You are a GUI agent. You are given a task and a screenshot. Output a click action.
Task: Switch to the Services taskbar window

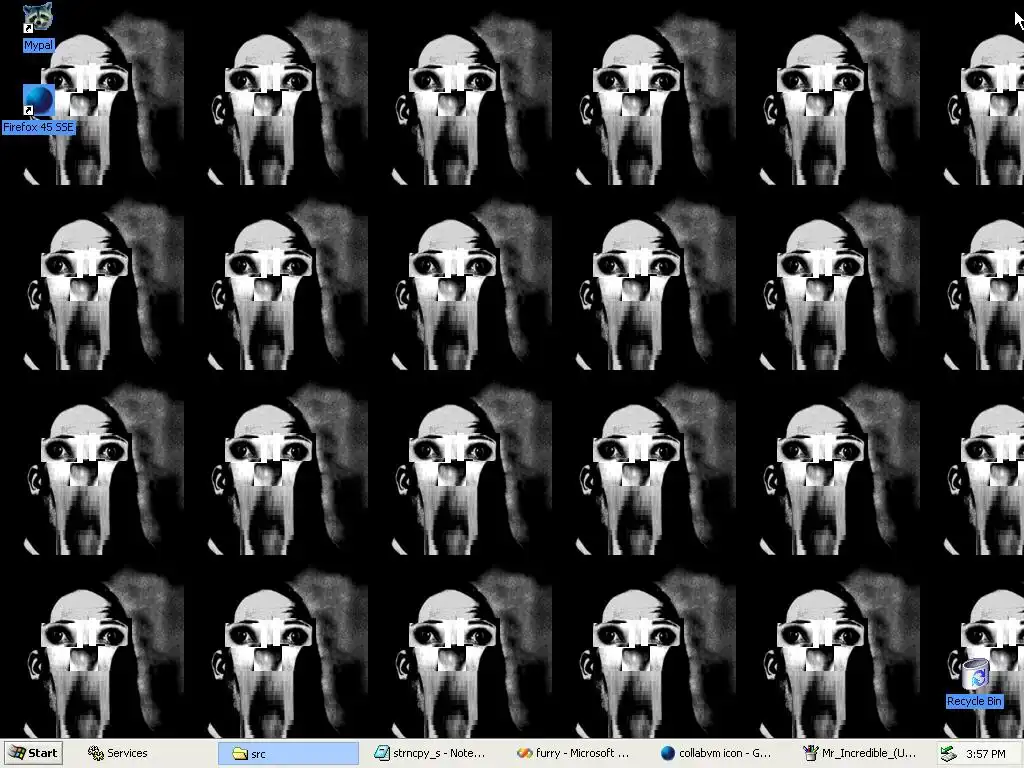[144, 753]
